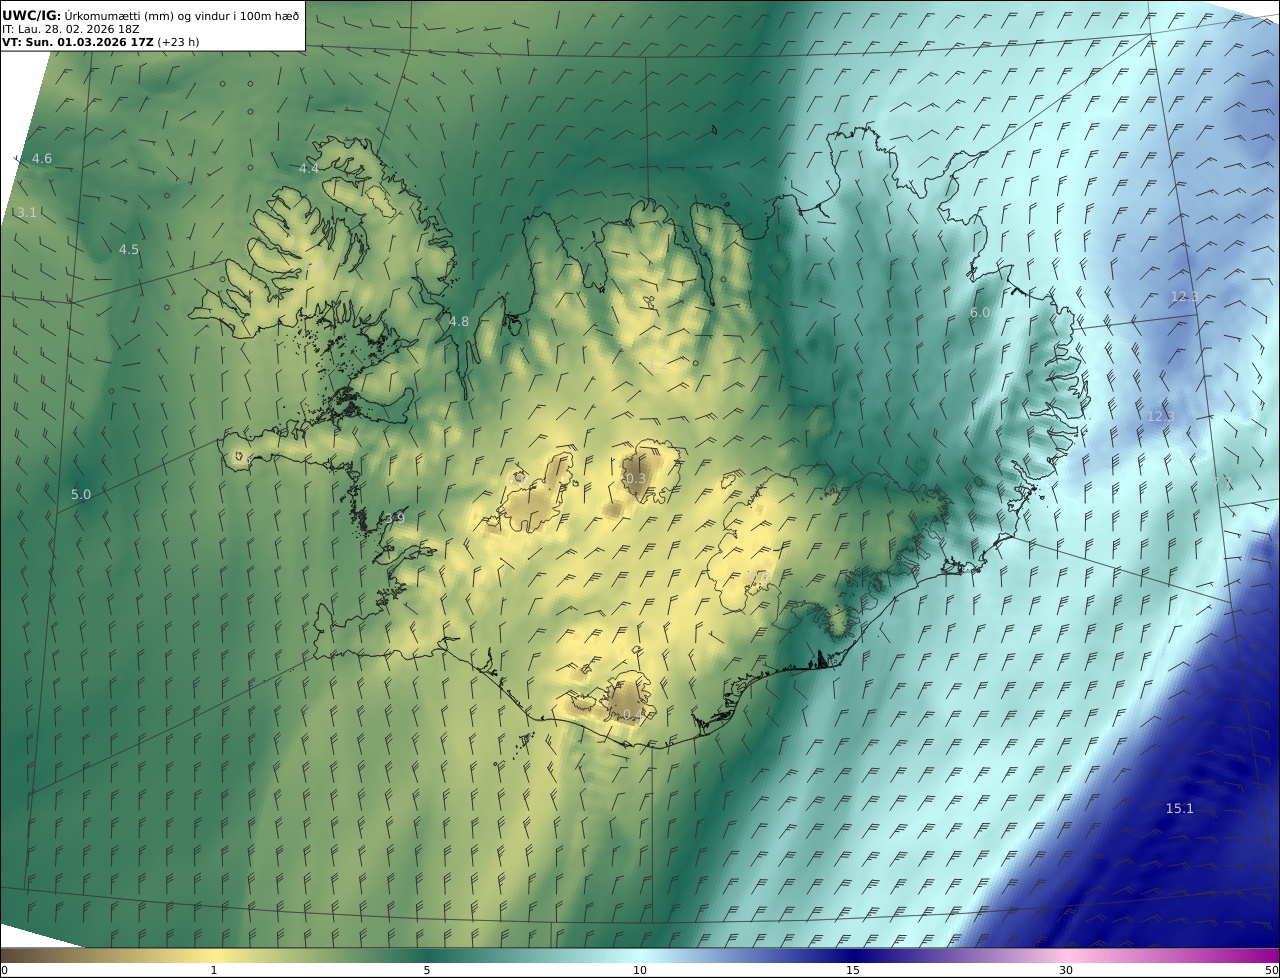Click the 3.9 value label on the map

pos(395,518)
